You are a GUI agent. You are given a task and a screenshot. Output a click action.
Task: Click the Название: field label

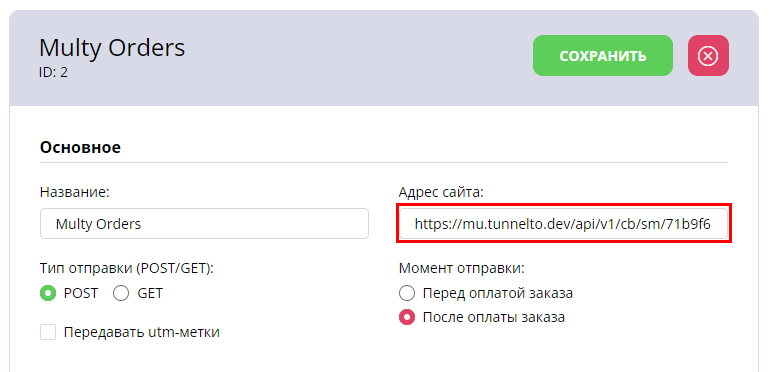(75, 192)
